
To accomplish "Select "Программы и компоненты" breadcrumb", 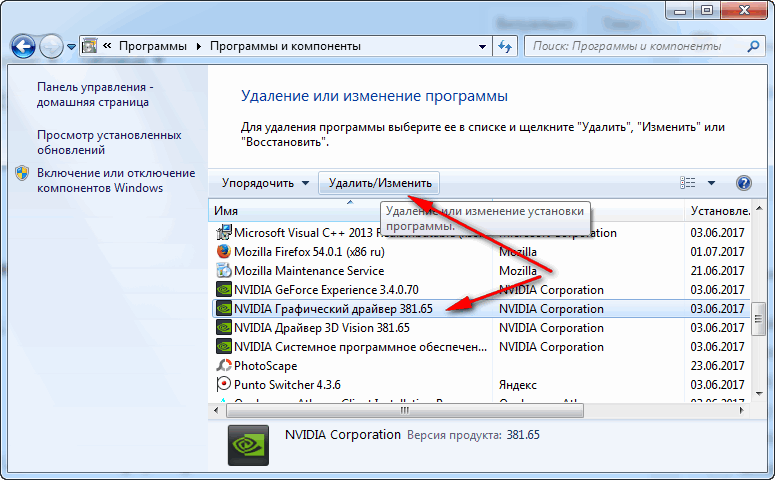I will click(285, 46).
